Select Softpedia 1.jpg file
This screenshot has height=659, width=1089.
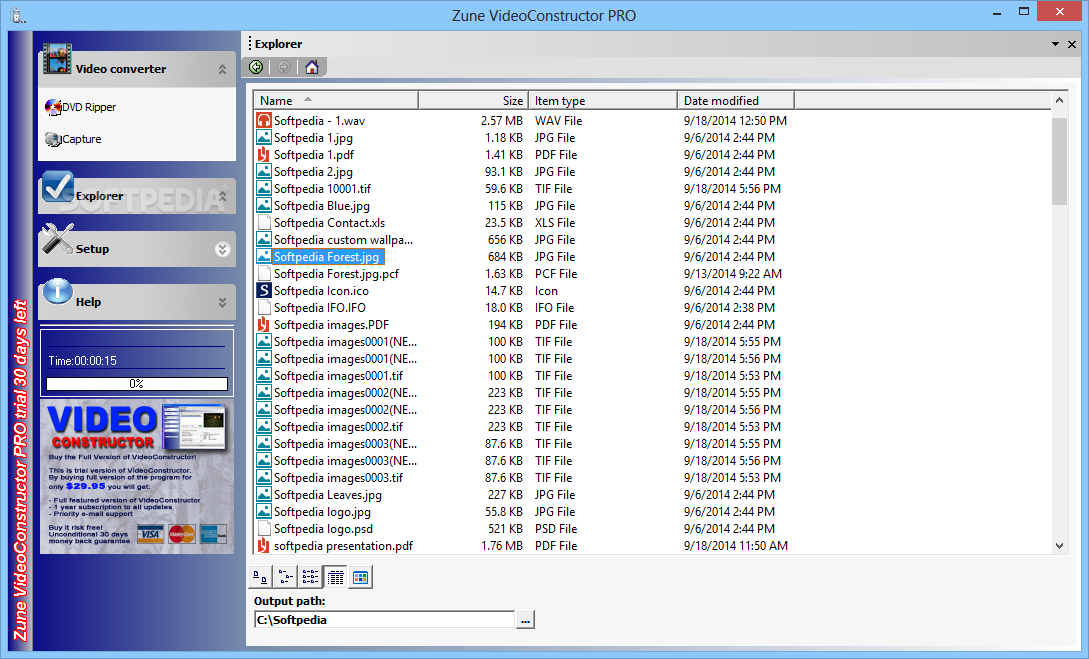click(313, 137)
